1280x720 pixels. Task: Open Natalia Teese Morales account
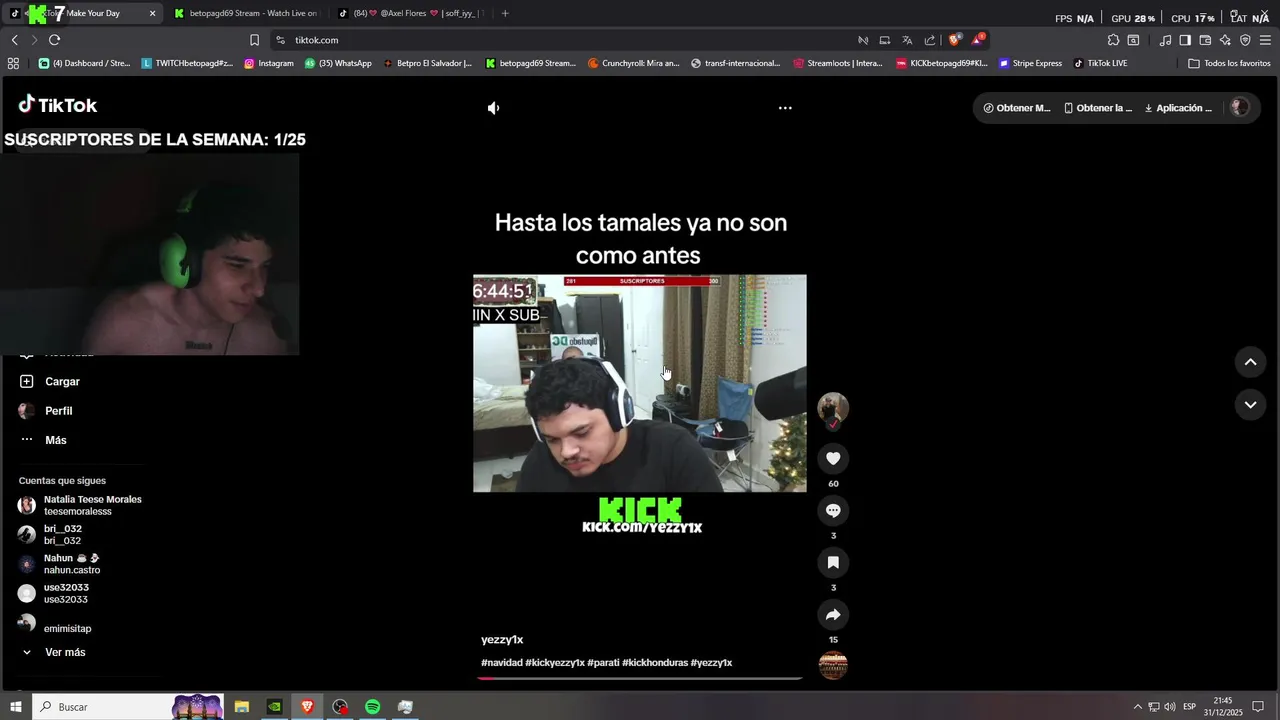80,505
